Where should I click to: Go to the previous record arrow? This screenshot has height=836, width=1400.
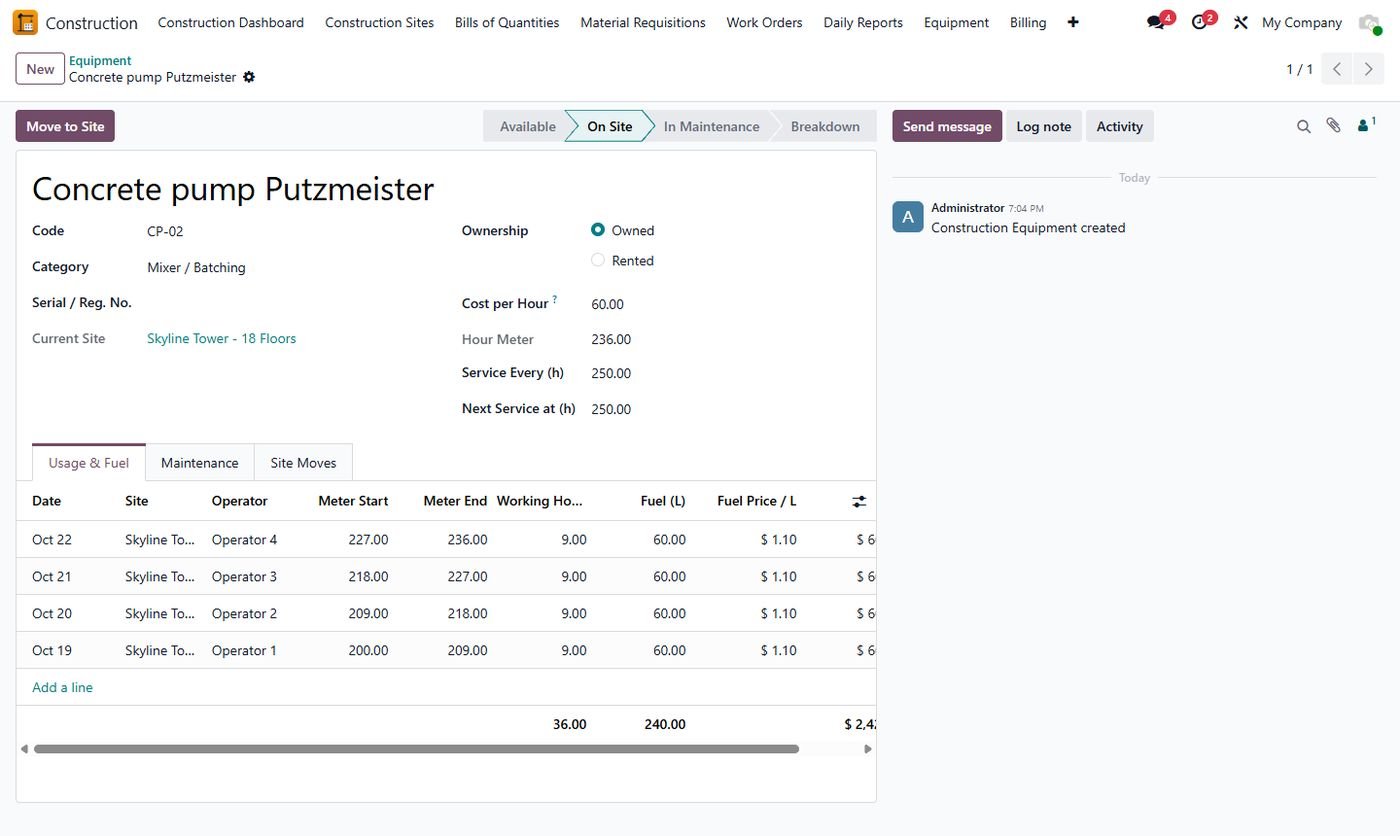[x=1337, y=69]
